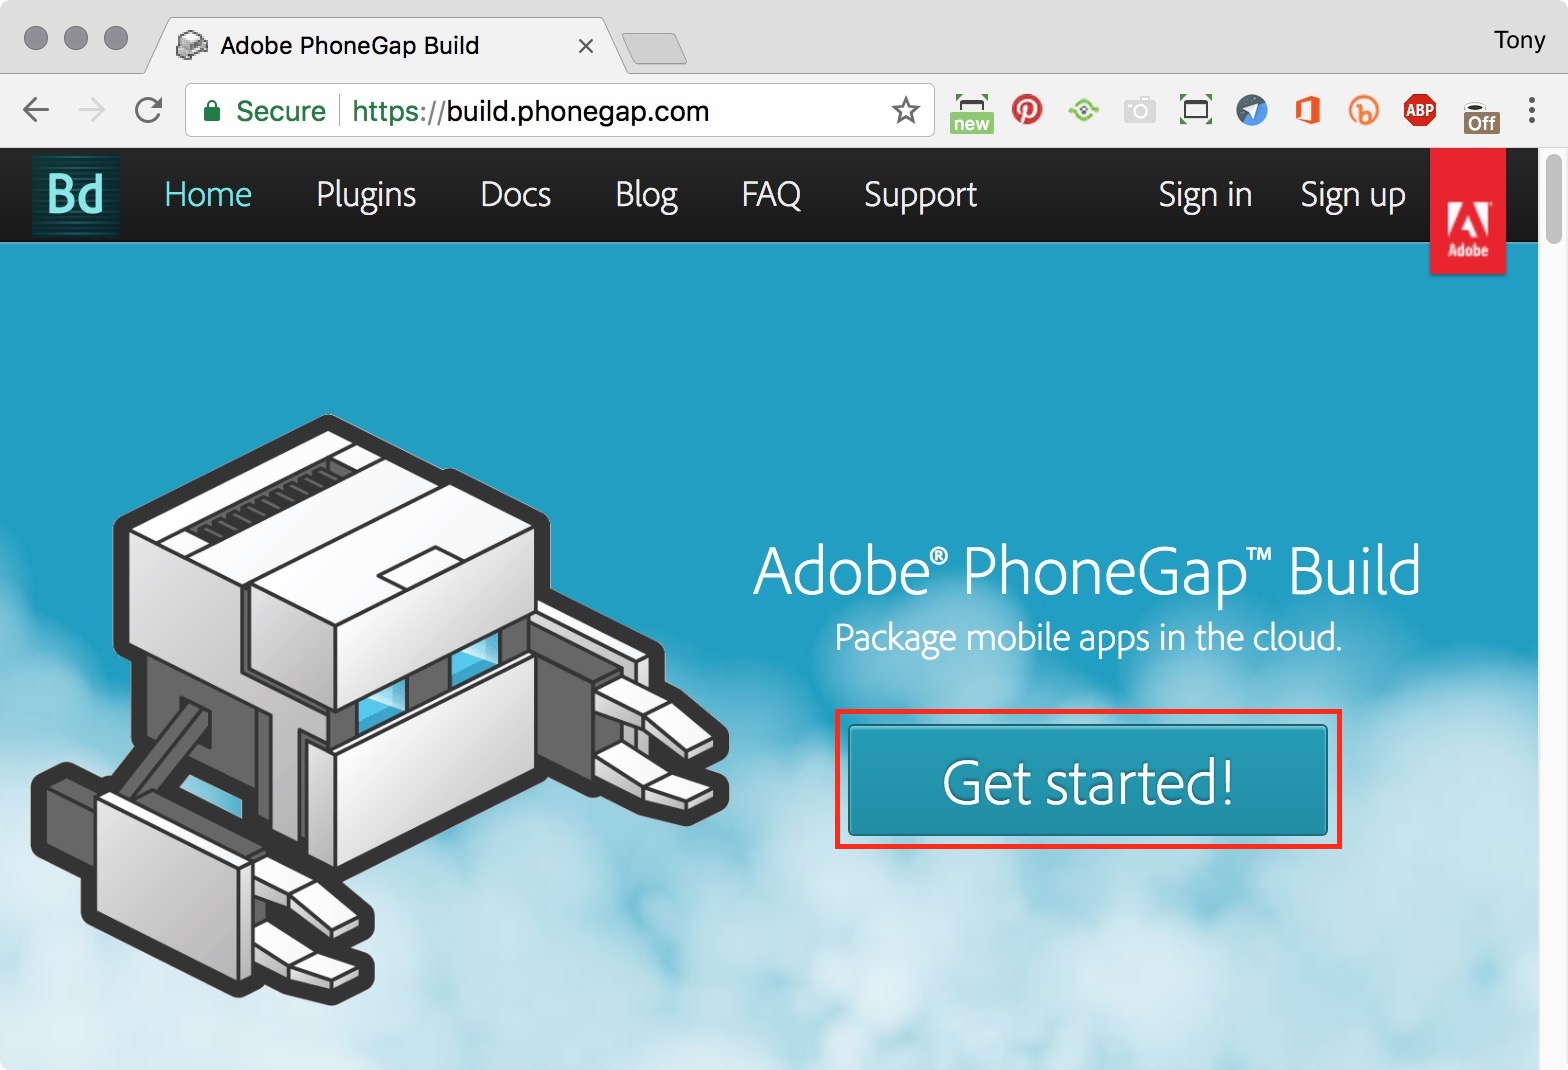Click 'Package mobile apps in the cloud.' text
The height and width of the screenshot is (1070, 1568).
pos(1088,637)
